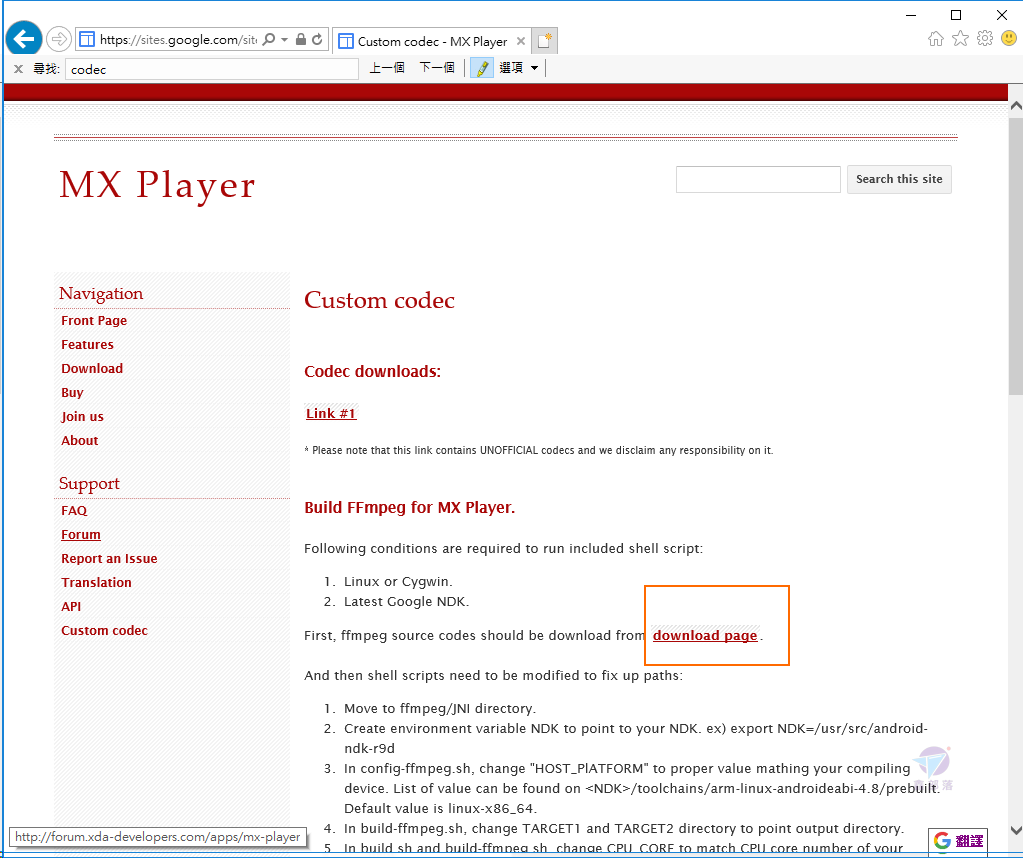Click the 'Report an Issue' link
Image resolution: width=1023 pixels, height=858 pixels.
tap(109, 559)
